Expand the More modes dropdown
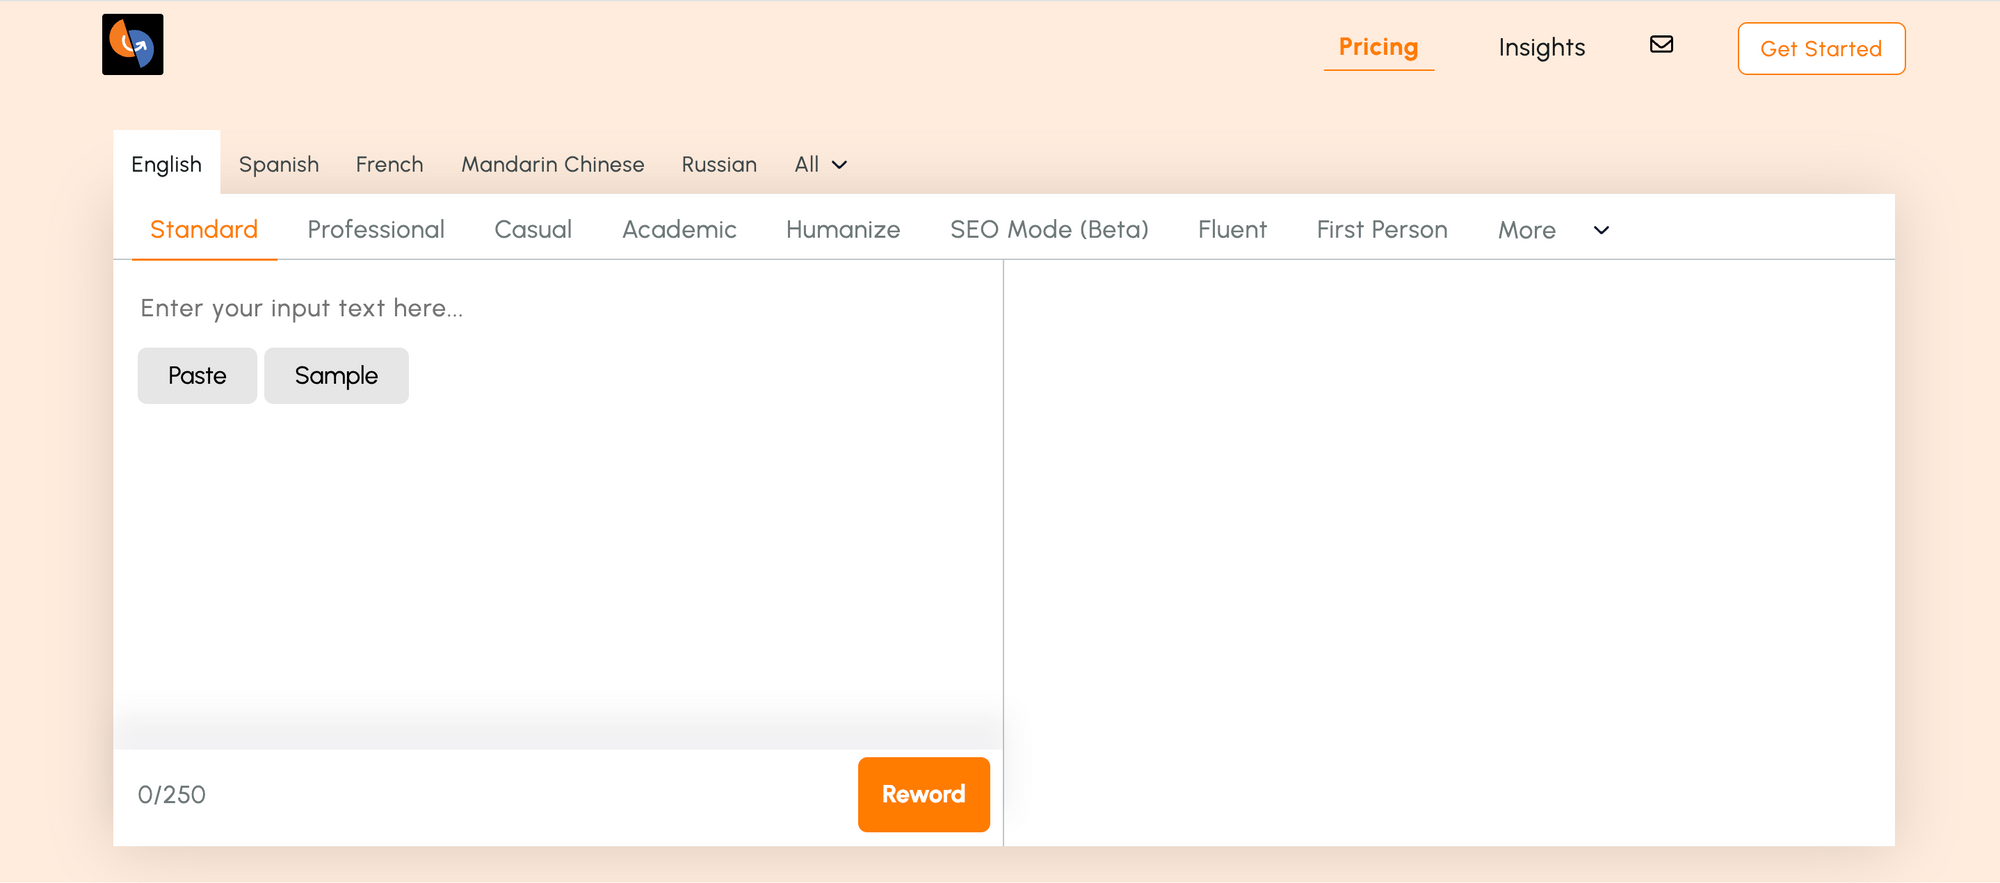The width and height of the screenshot is (2000, 883). (x=1526, y=230)
